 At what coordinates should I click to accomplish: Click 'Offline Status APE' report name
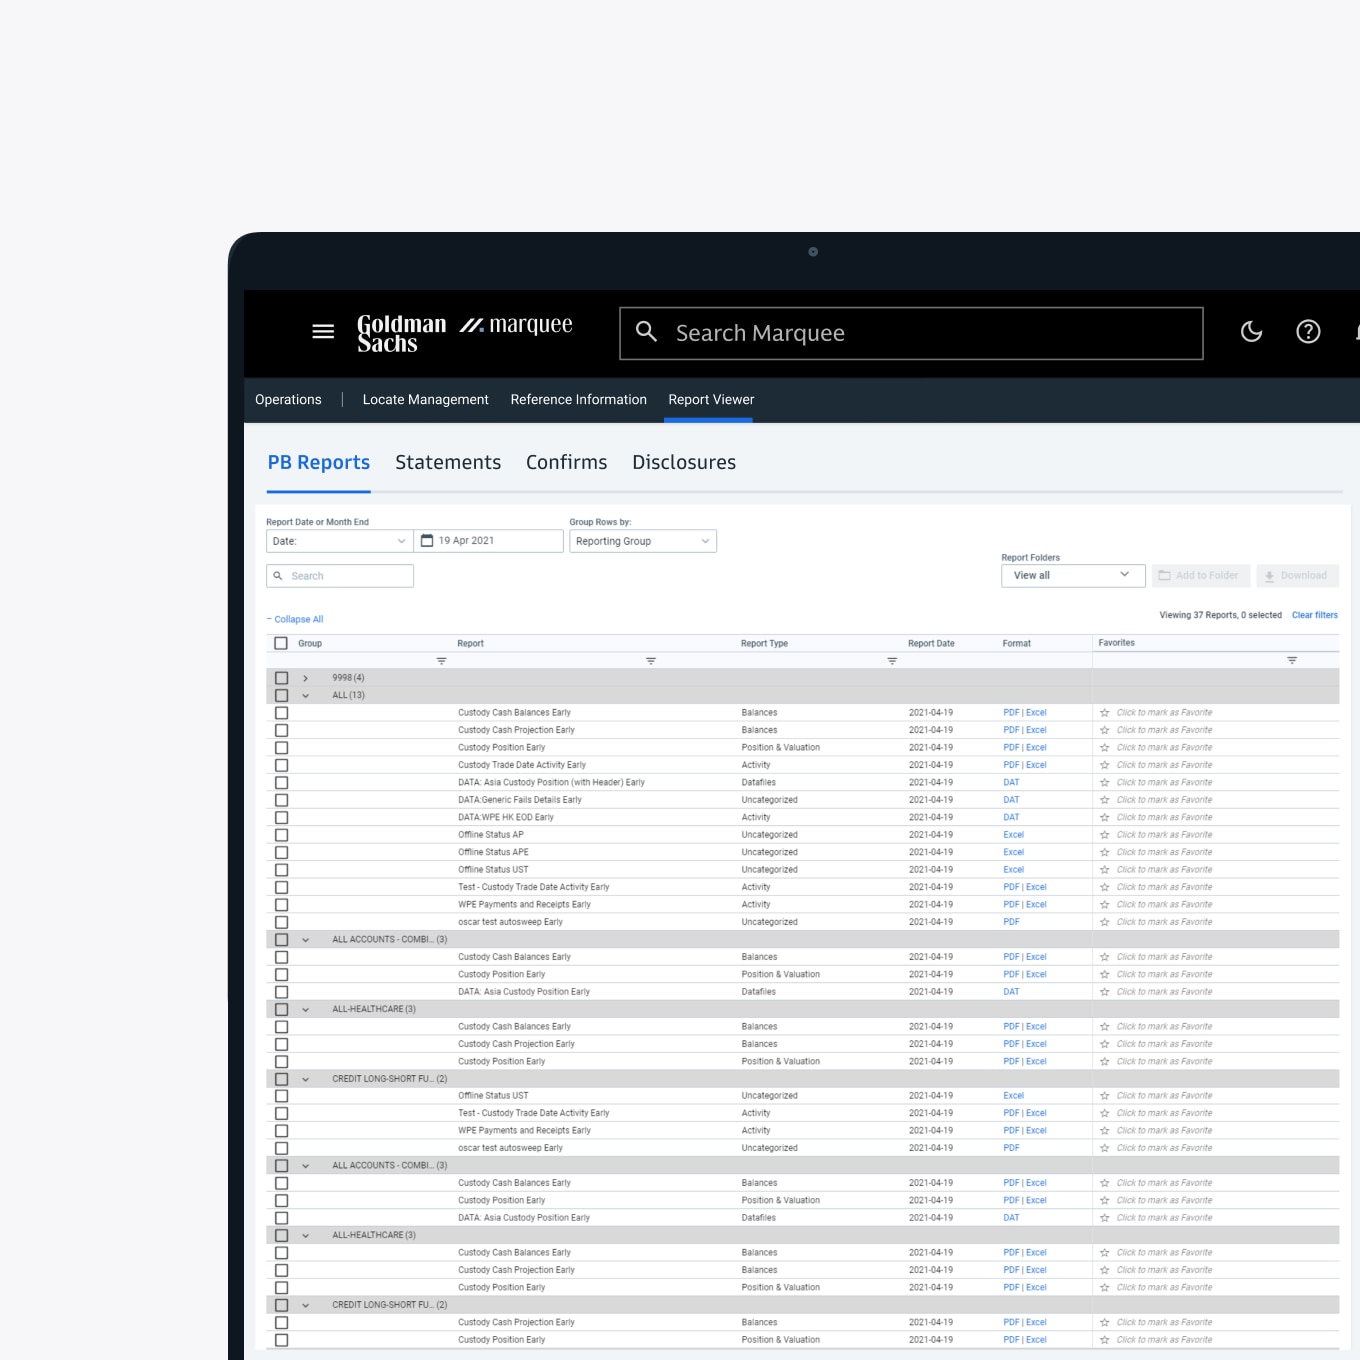493,853
